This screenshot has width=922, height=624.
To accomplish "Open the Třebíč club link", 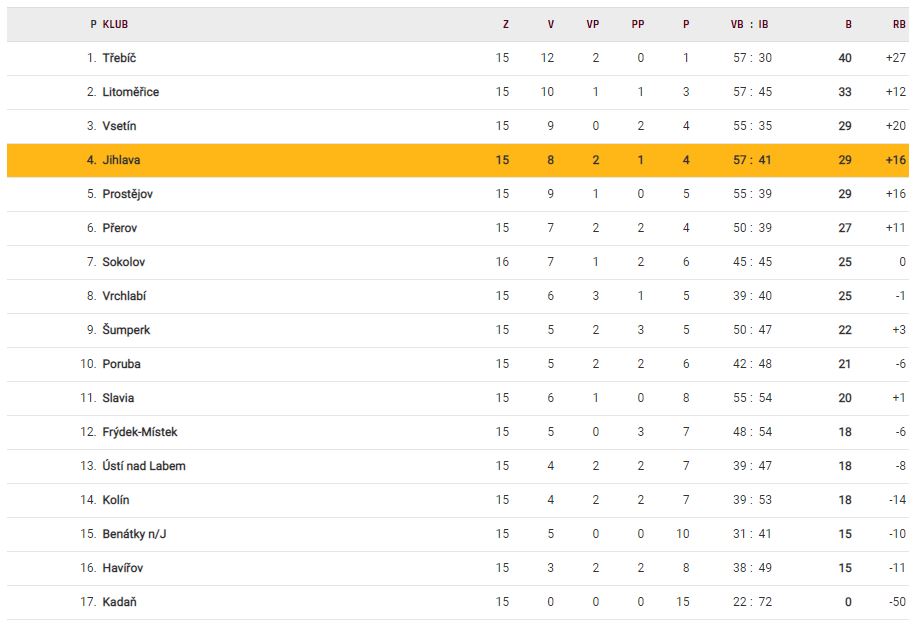I will tap(119, 58).
